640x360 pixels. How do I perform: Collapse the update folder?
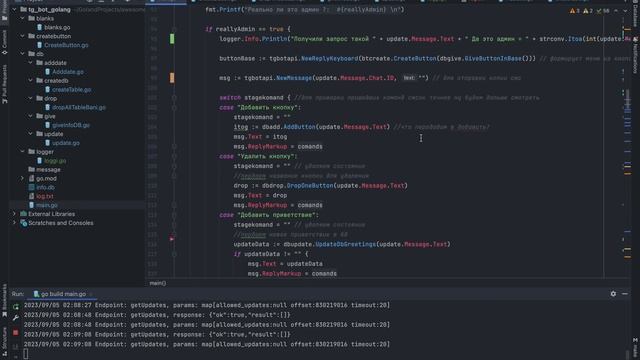(31, 134)
